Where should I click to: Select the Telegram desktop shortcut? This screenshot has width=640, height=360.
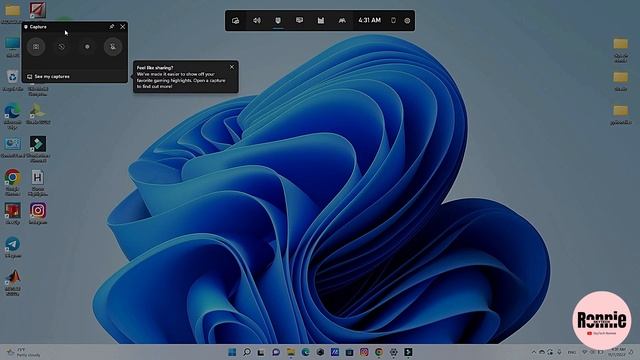pos(13,247)
